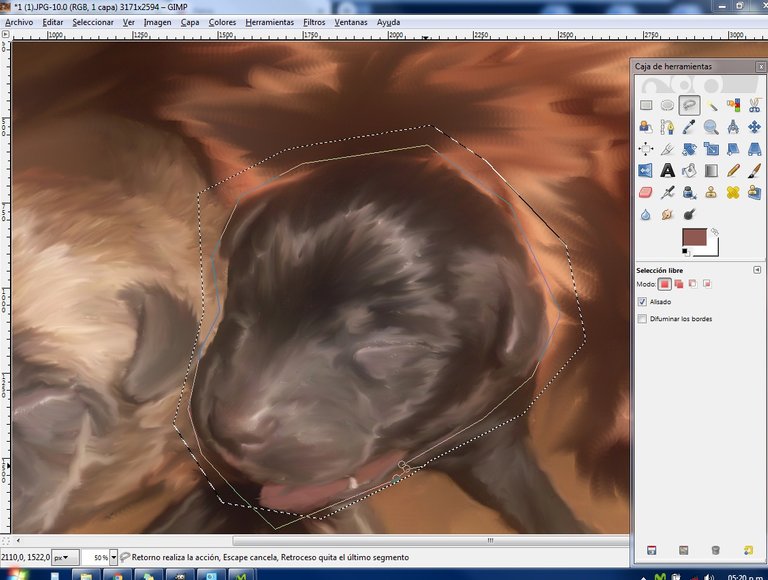Select the Free Select lasso tool

pos(689,105)
